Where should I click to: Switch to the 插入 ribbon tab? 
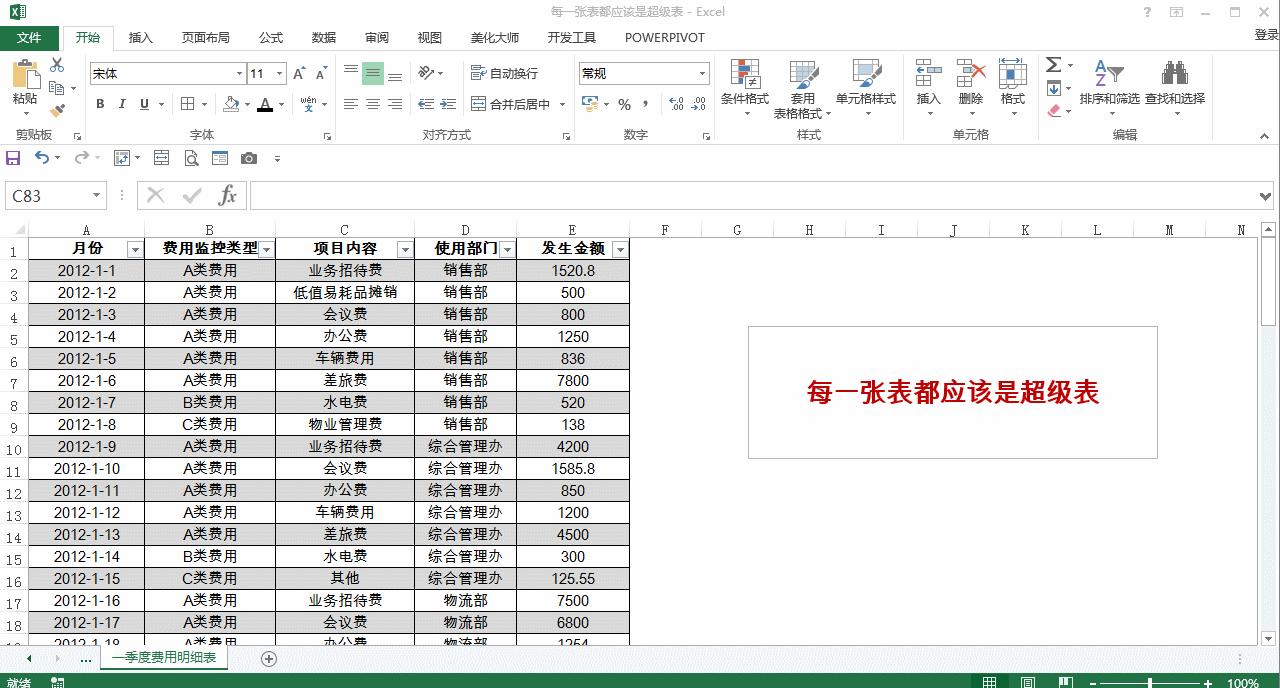(x=140, y=38)
